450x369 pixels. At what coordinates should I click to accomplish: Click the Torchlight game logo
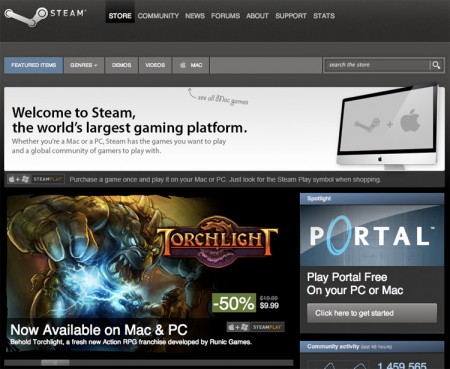(217, 242)
